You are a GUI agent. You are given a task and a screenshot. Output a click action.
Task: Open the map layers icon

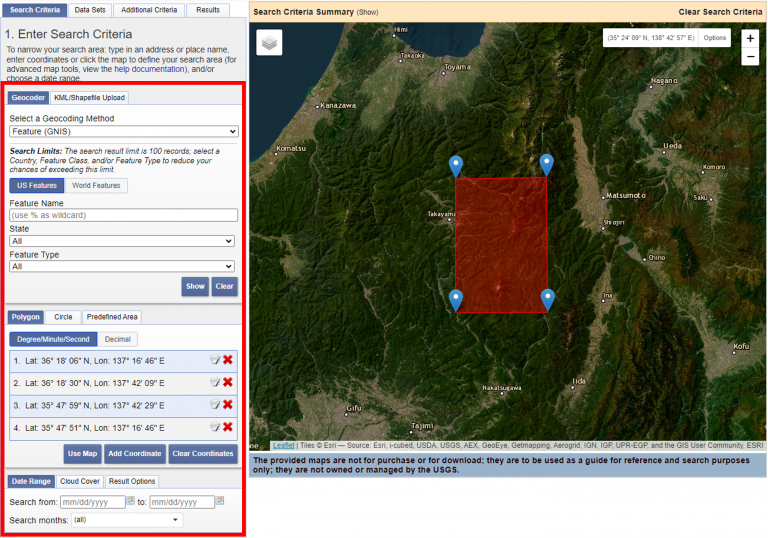(269, 43)
